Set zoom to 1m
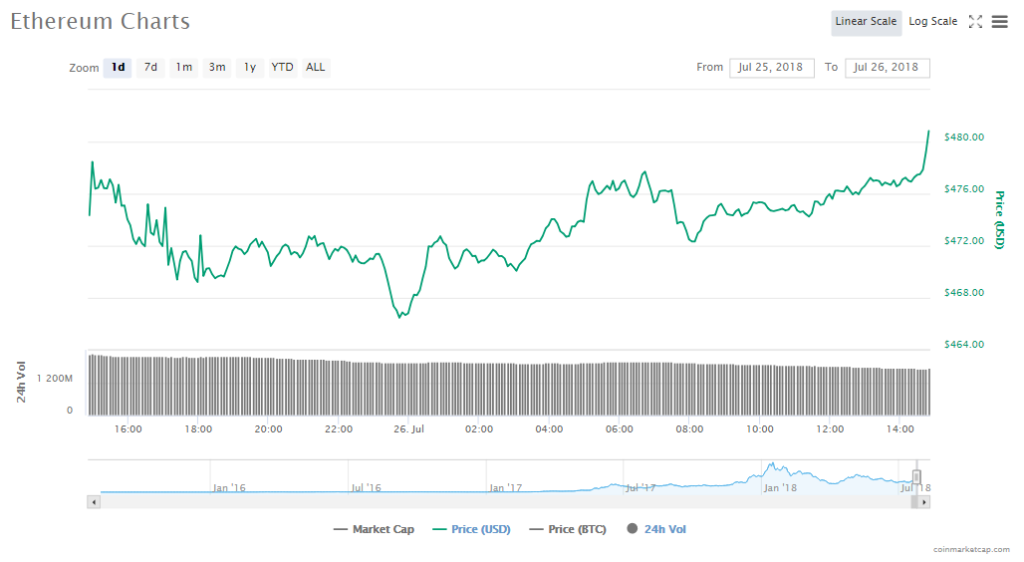 [x=184, y=68]
